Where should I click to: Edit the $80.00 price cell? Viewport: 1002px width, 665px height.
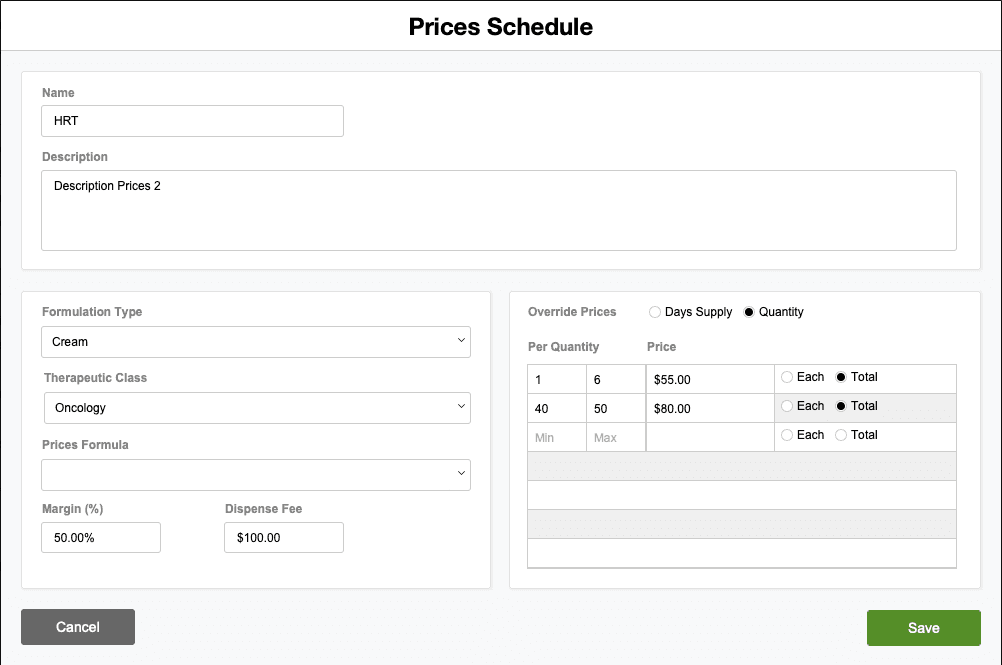[x=710, y=409]
